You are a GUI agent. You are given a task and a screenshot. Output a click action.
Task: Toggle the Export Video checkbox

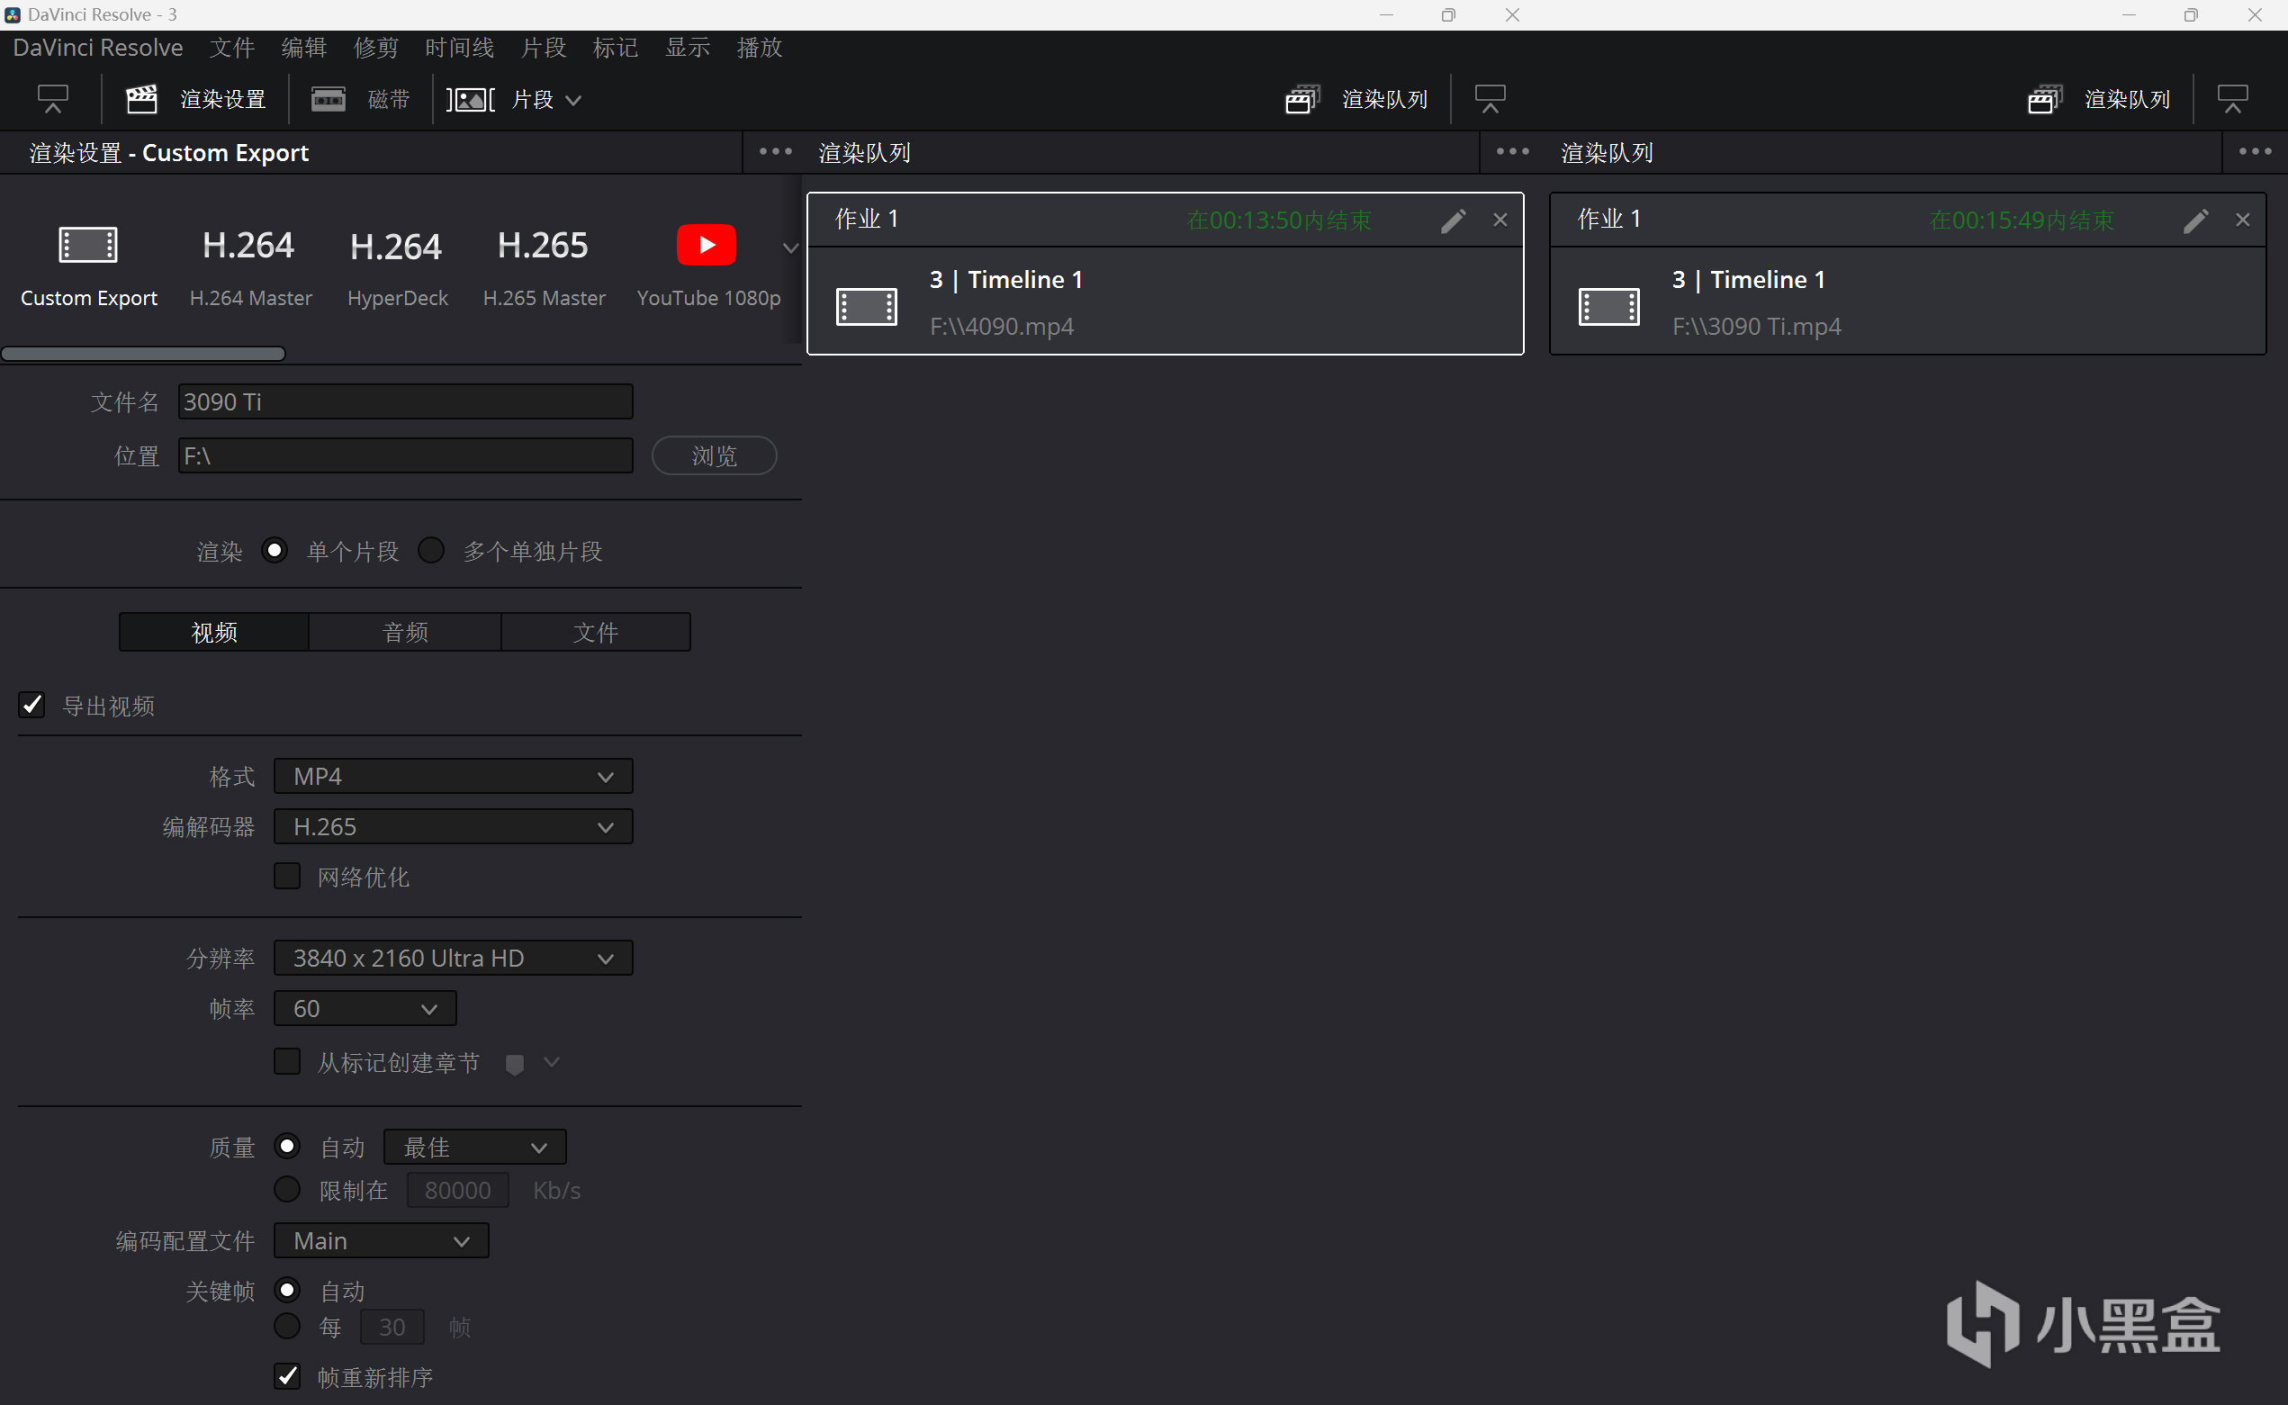pos(32,706)
